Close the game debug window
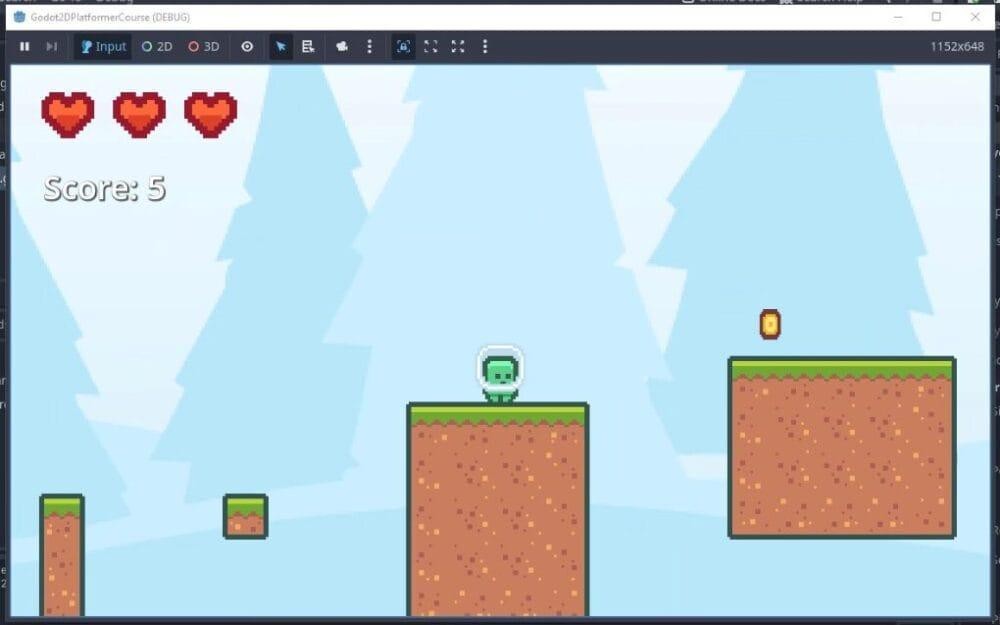 click(x=975, y=17)
